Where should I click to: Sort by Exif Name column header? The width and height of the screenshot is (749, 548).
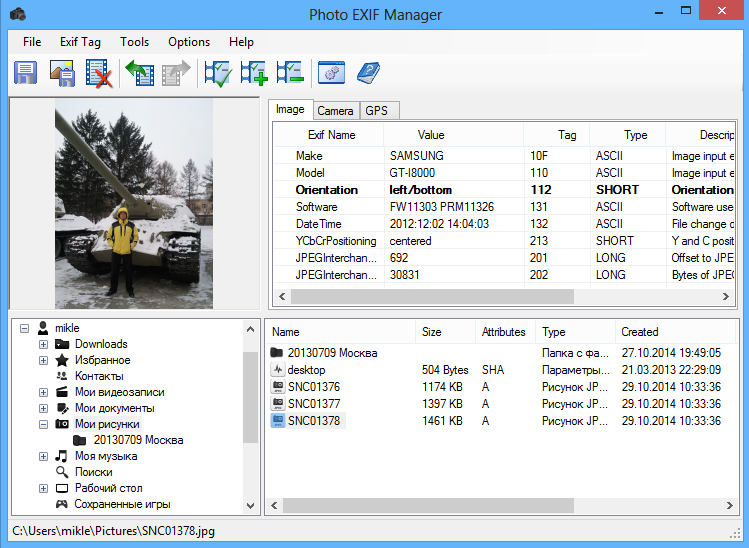[x=329, y=135]
